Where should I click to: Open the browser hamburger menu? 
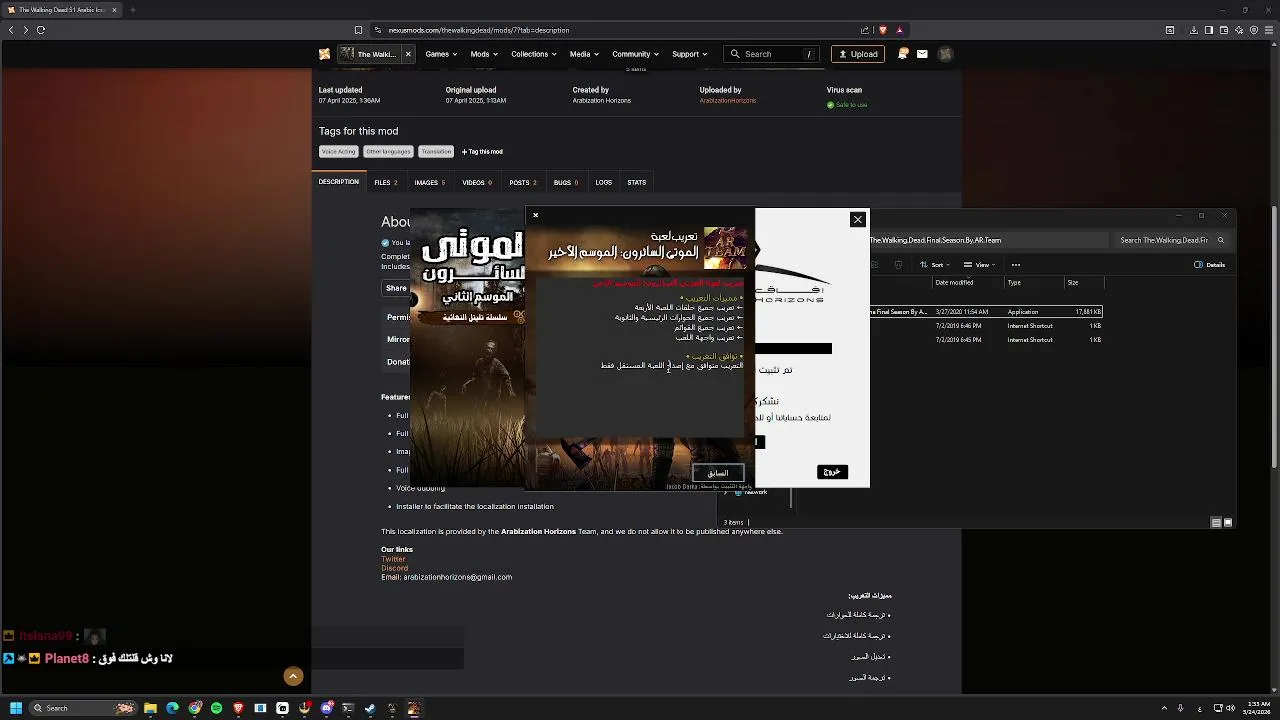click(1269, 30)
